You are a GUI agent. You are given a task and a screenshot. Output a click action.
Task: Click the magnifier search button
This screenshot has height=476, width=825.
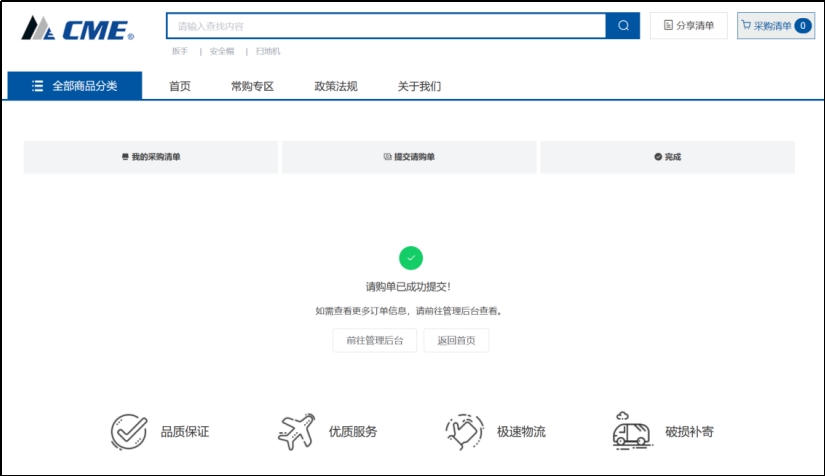622,26
